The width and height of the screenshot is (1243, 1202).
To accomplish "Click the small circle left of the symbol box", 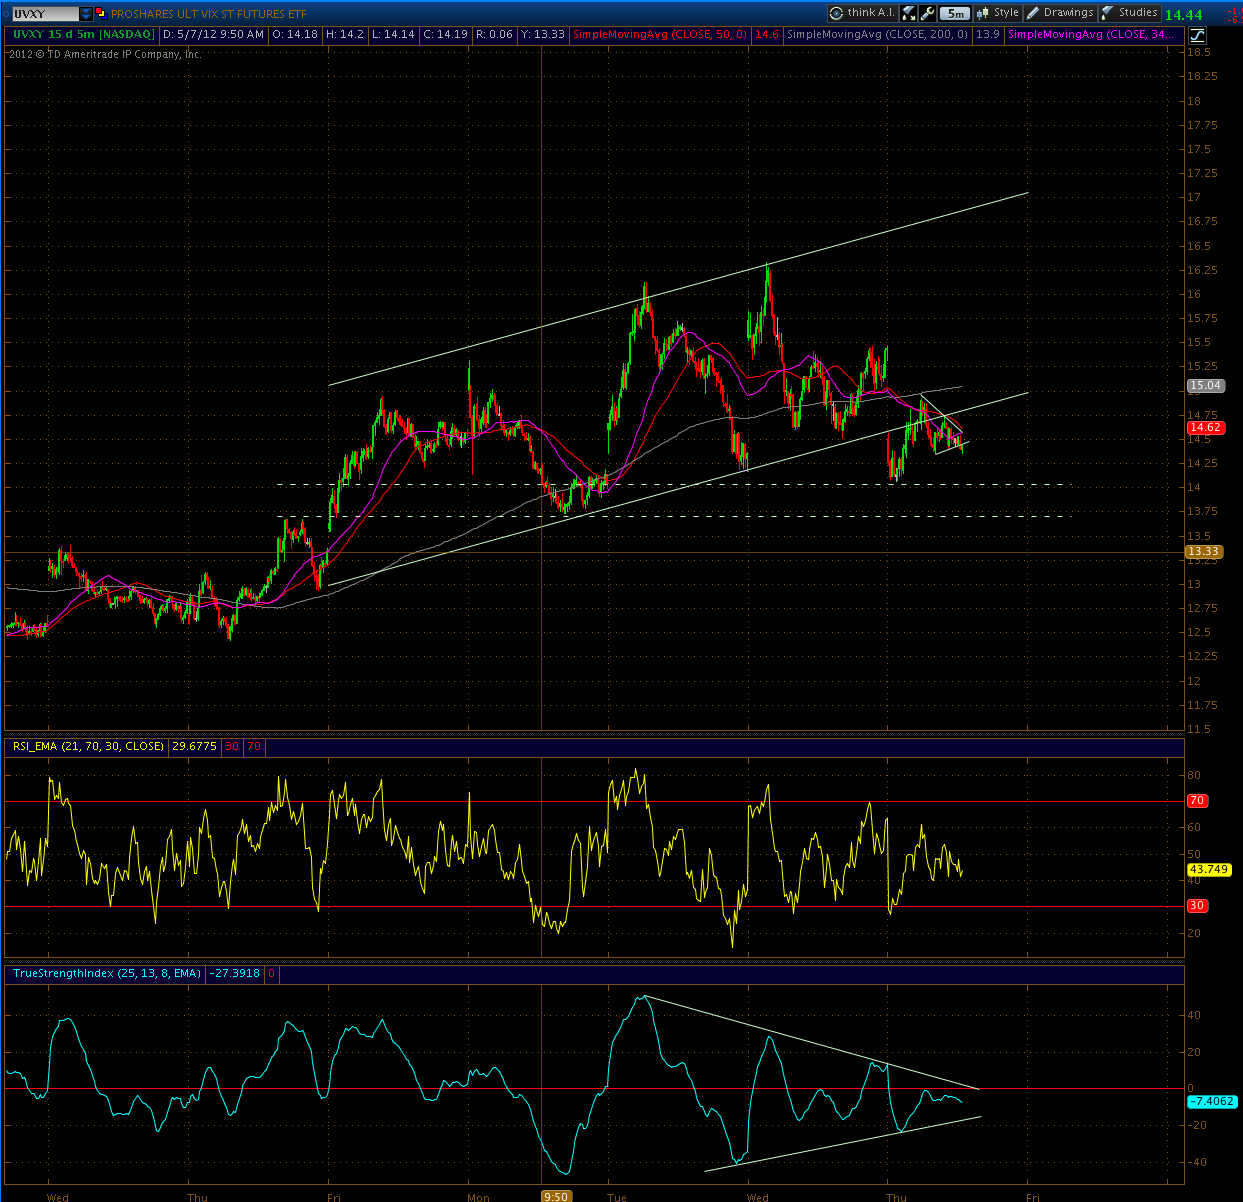I will pos(6,14).
